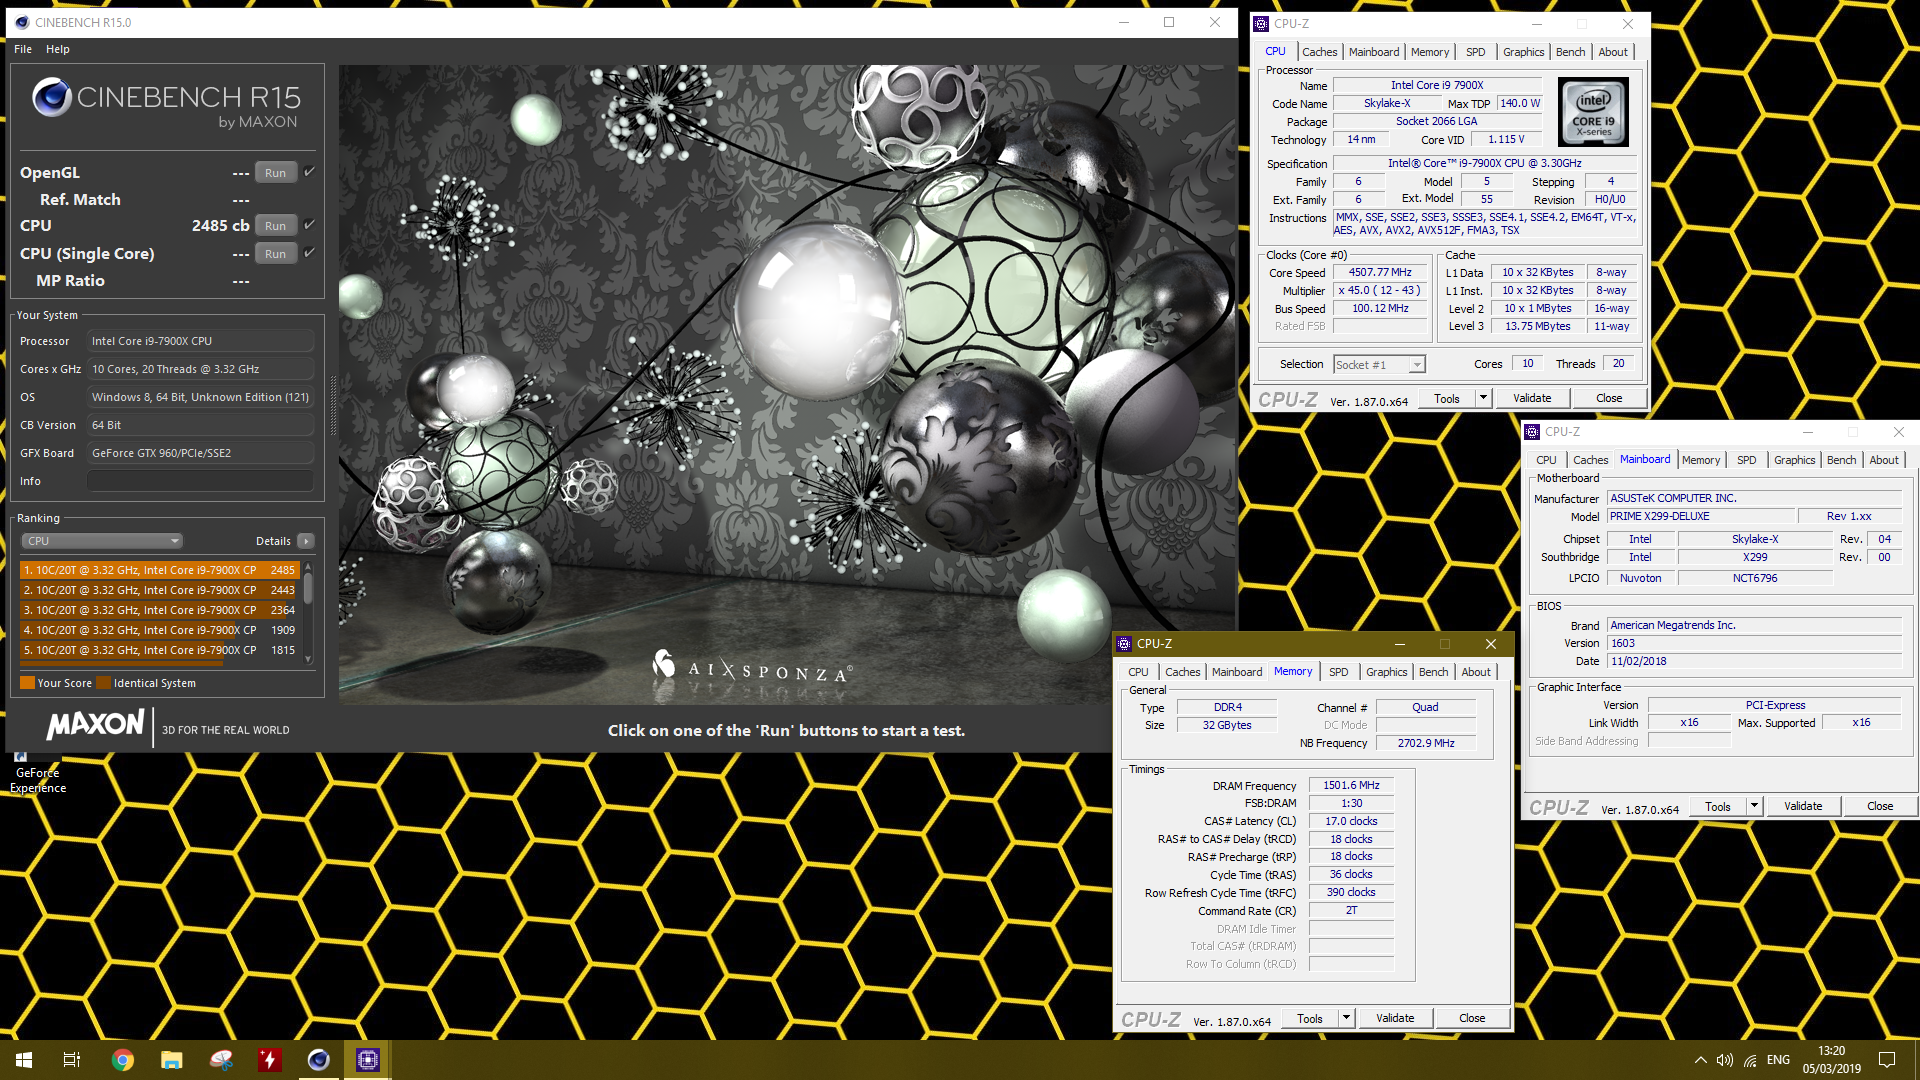The height and width of the screenshot is (1080, 1920).
Task: Run the CPU benchmark
Action: pyautogui.click(x=276, y=225)
